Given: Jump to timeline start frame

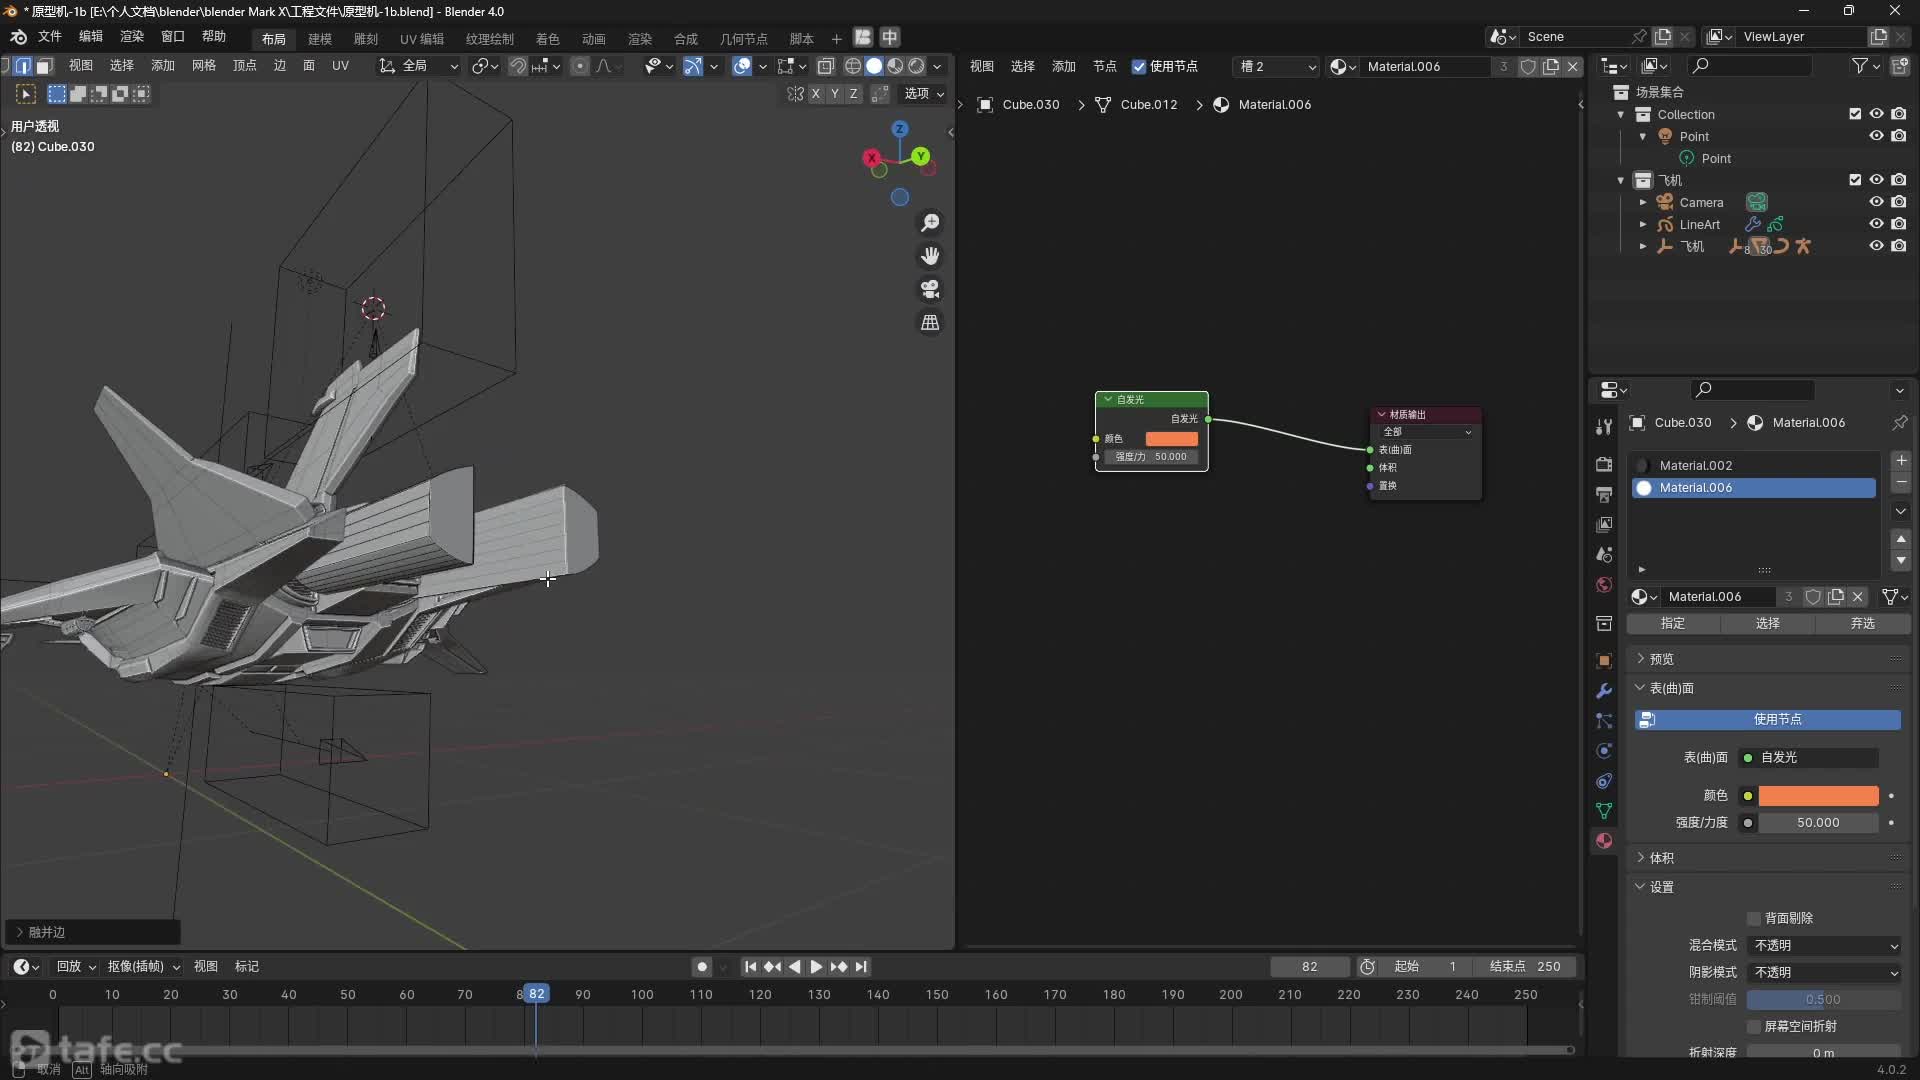Looking at the screenshot, I should point(750,967).
